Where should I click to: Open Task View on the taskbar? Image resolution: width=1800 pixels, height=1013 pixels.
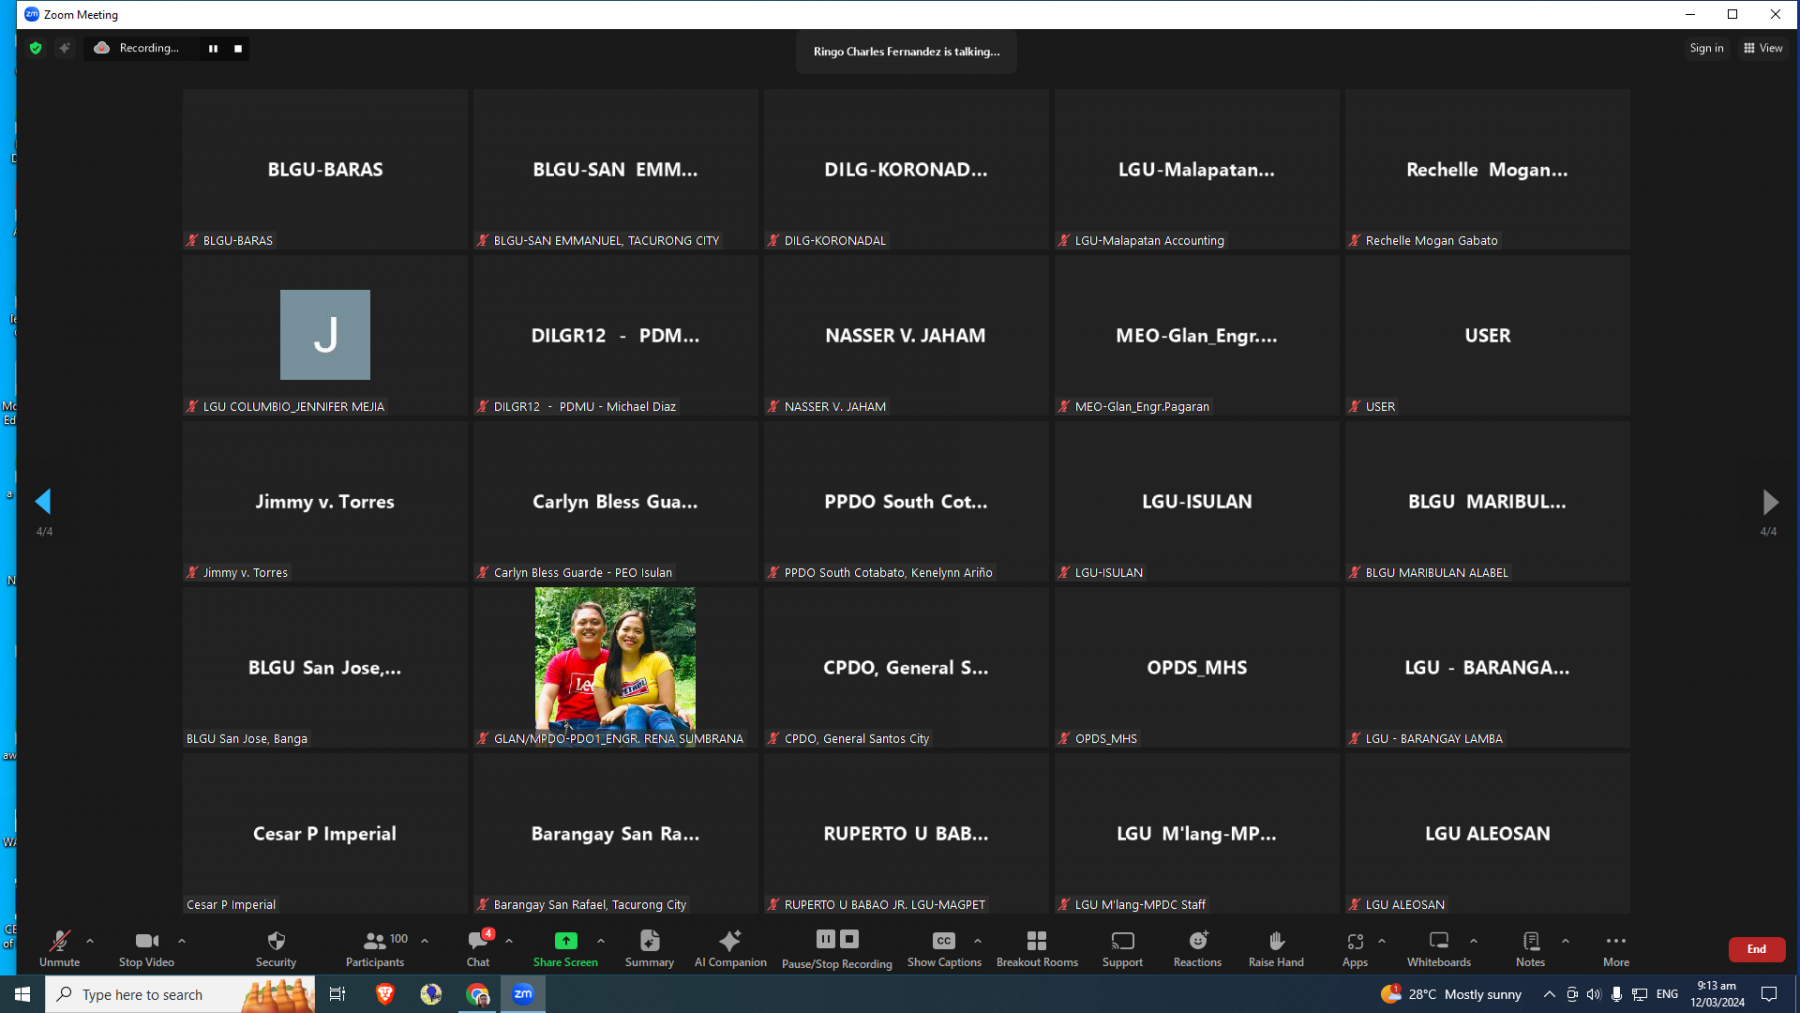tap(337, 994)
